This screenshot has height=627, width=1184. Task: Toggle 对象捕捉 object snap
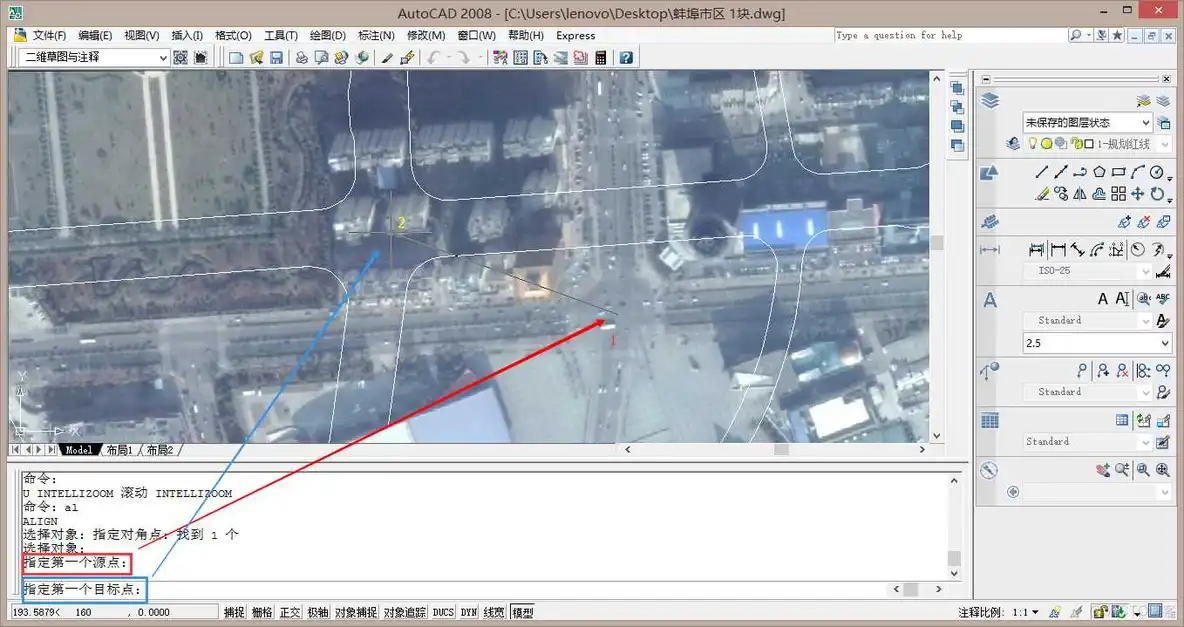point(356,613)
